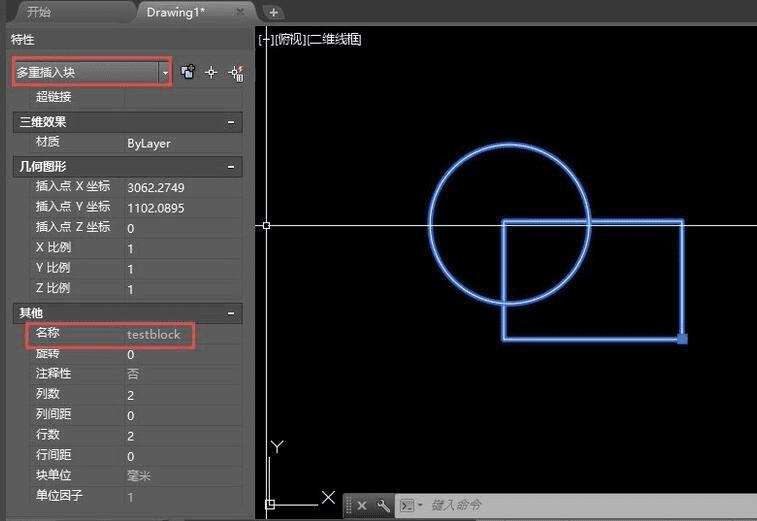757x521 pixels.
Task: Collapse the 其他 section
Action: point(231,313)
